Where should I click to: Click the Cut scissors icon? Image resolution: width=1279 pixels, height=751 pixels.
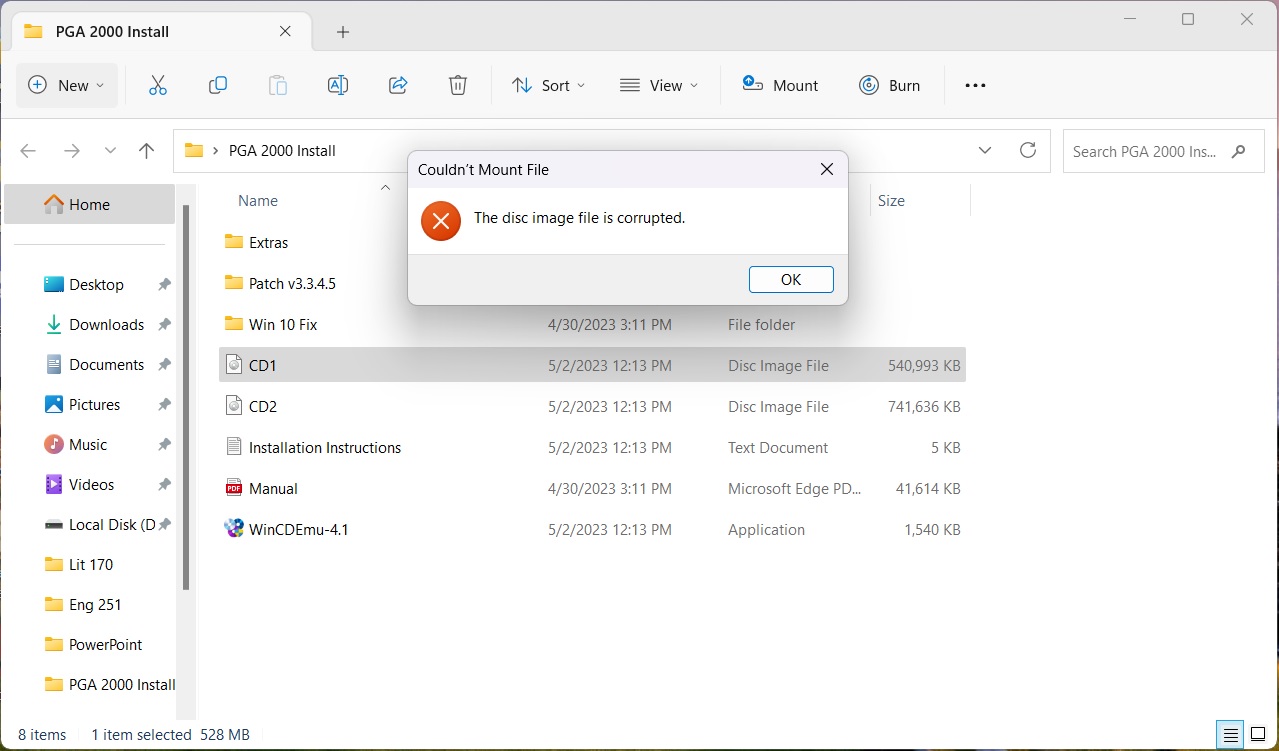point(157,85)
